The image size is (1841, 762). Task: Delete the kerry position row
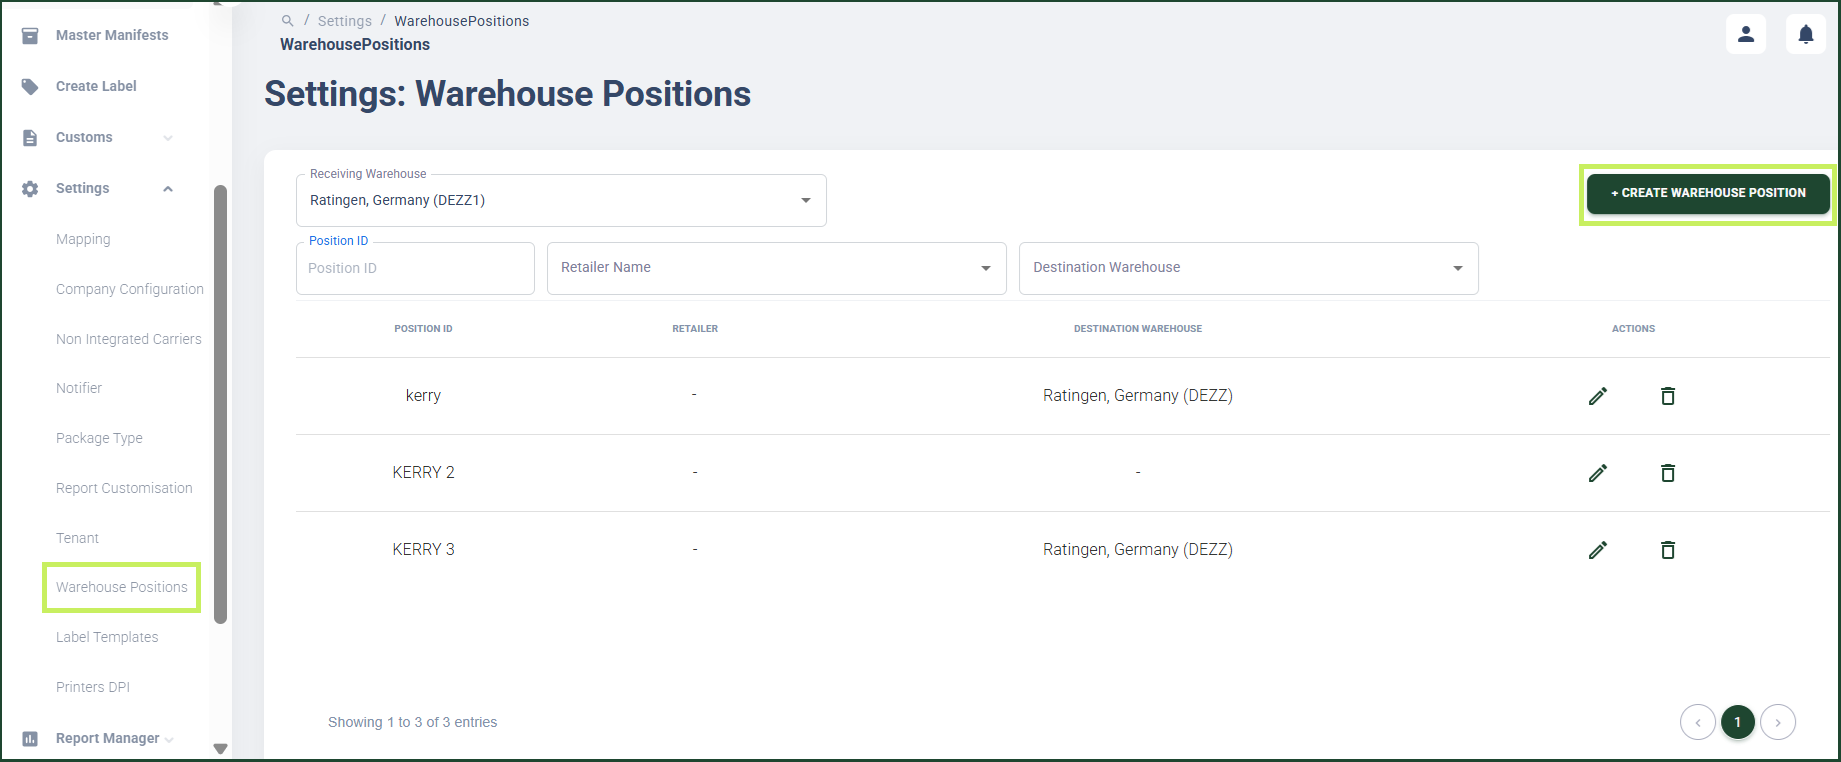tap(1668, 396)
